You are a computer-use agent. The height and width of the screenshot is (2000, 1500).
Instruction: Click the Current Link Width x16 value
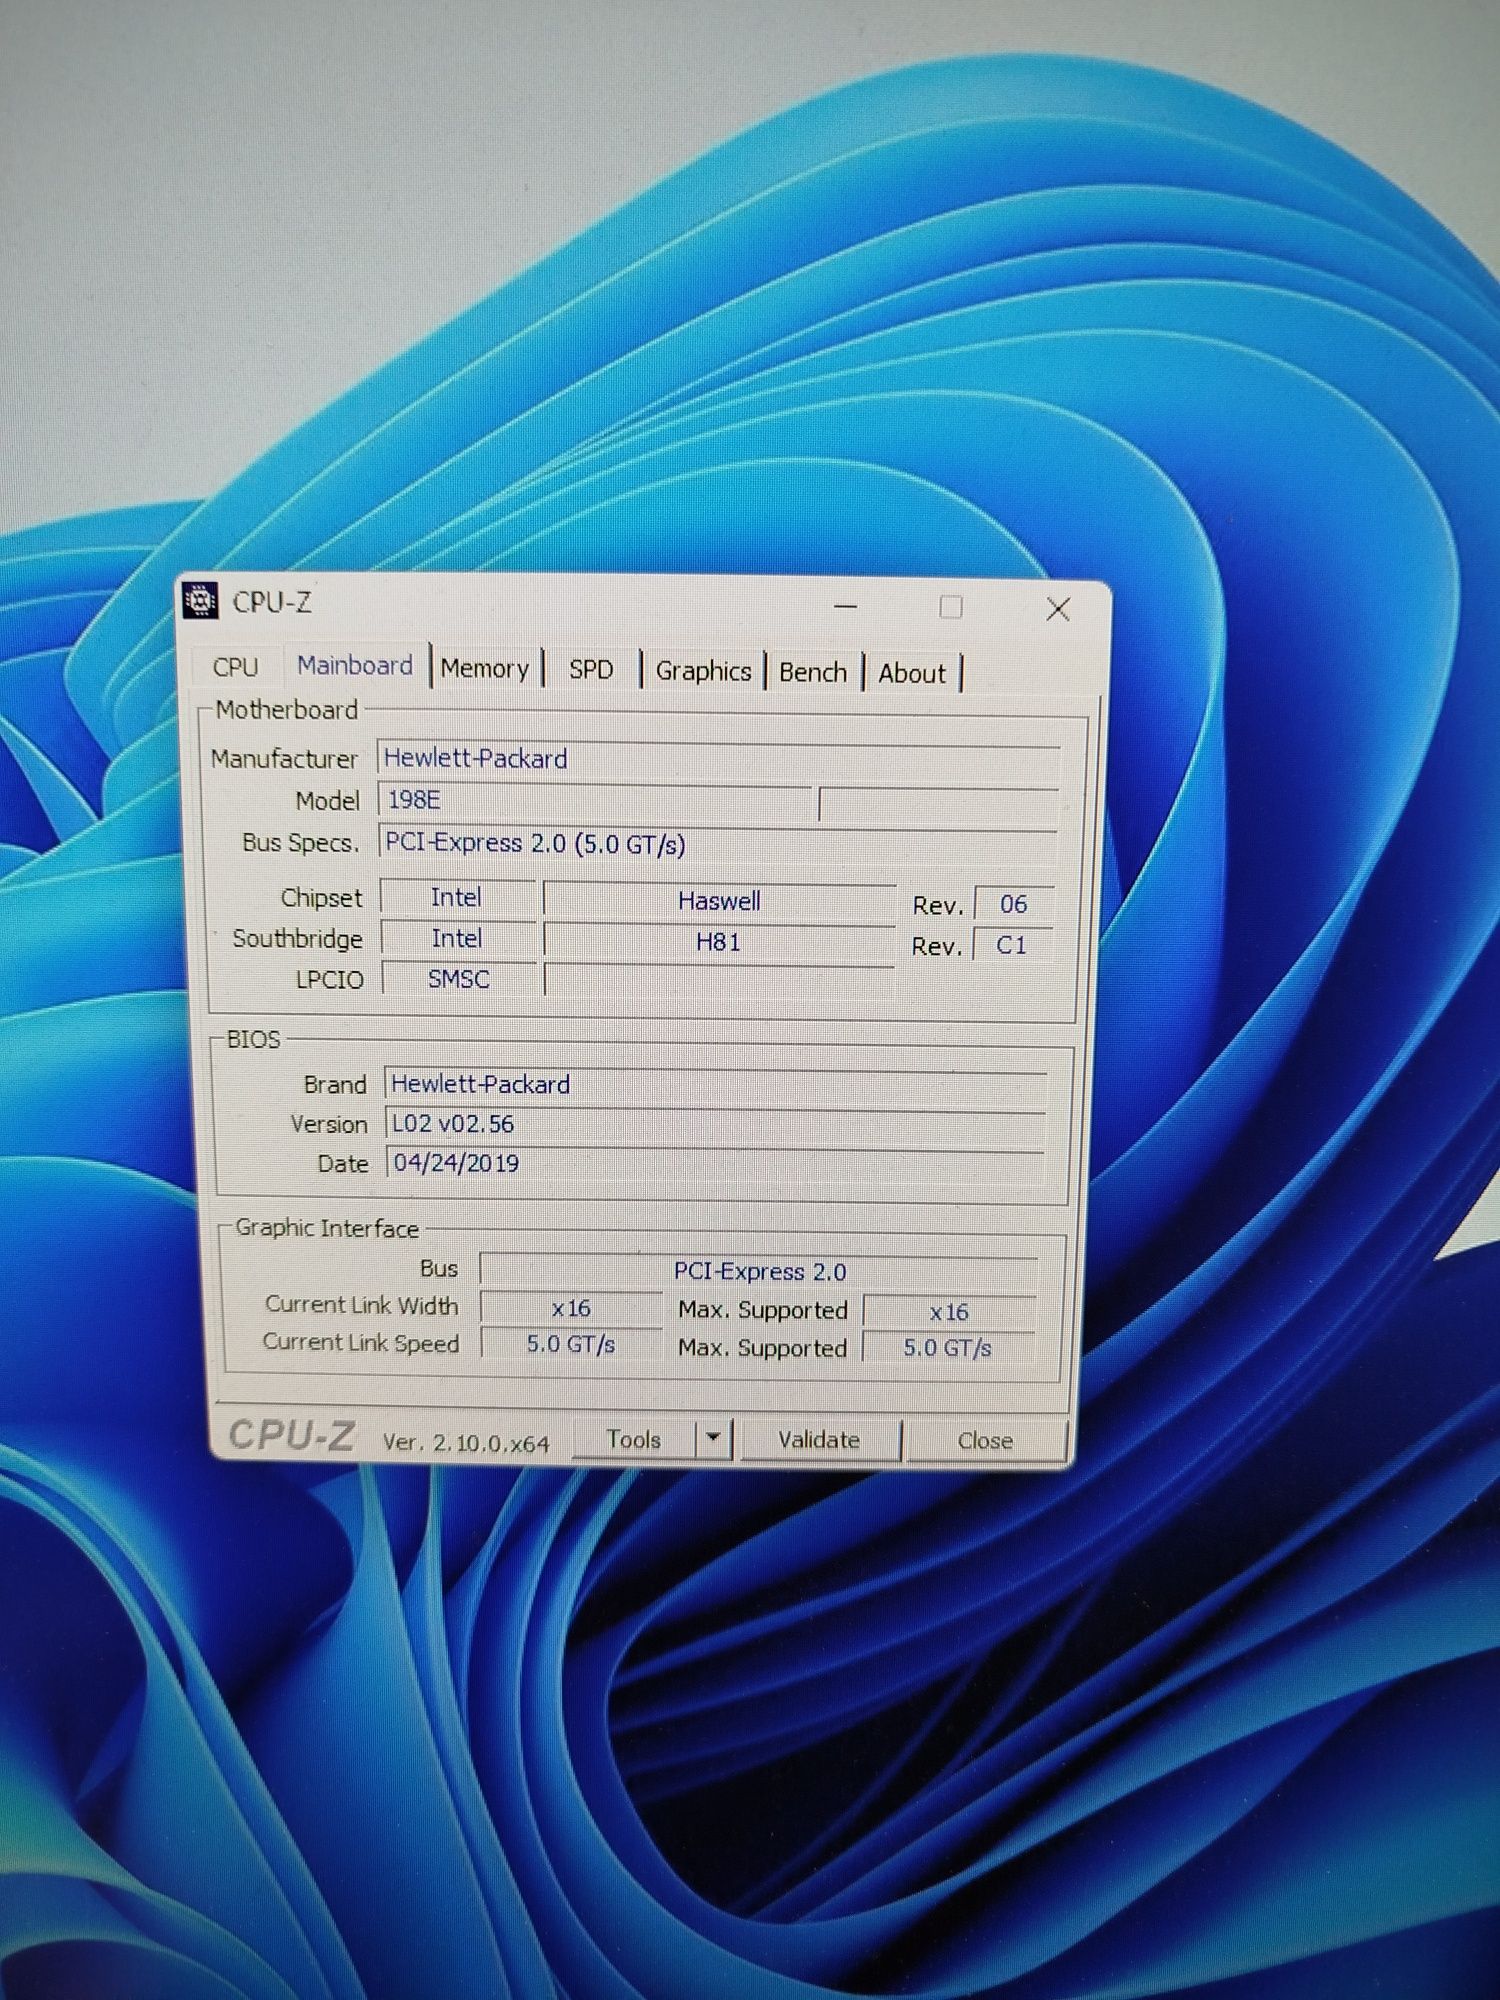click(571, 1308)
